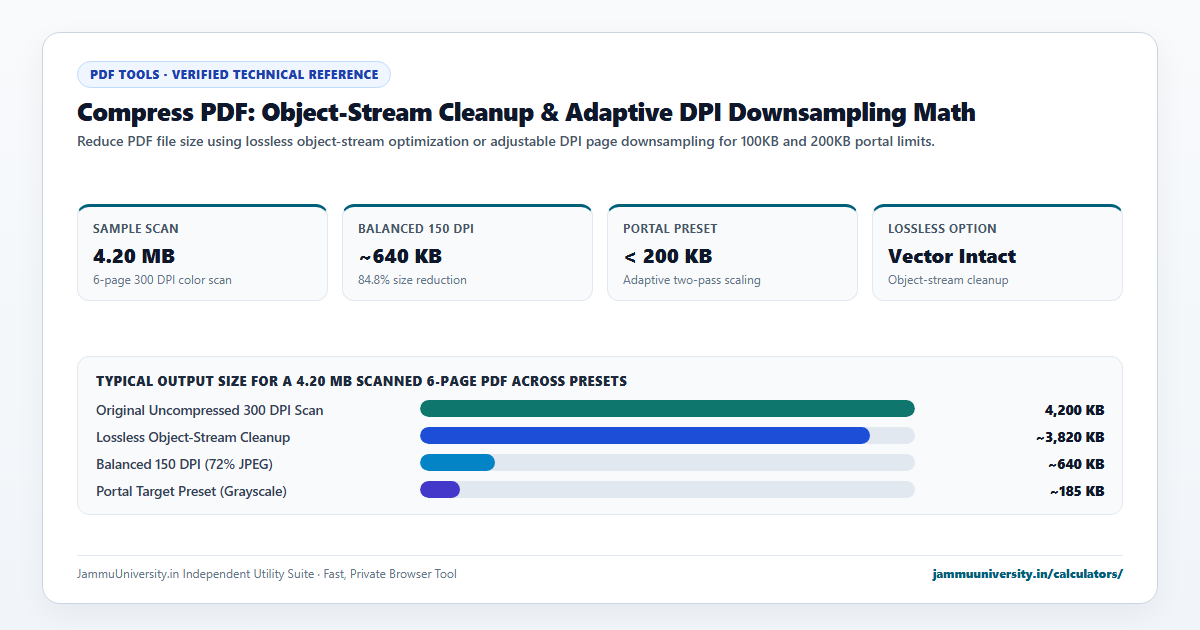
Task: Click the subtitle about 100KB and 200KB portal limits
Action: [x=505, y=142]
